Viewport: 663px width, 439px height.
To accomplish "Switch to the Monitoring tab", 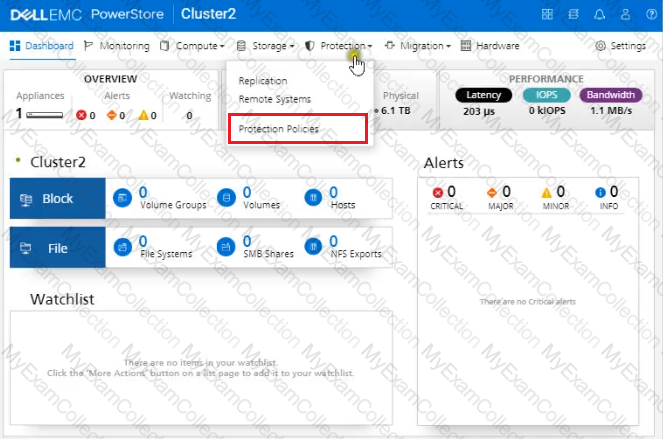I will click(x=117, y=46).
